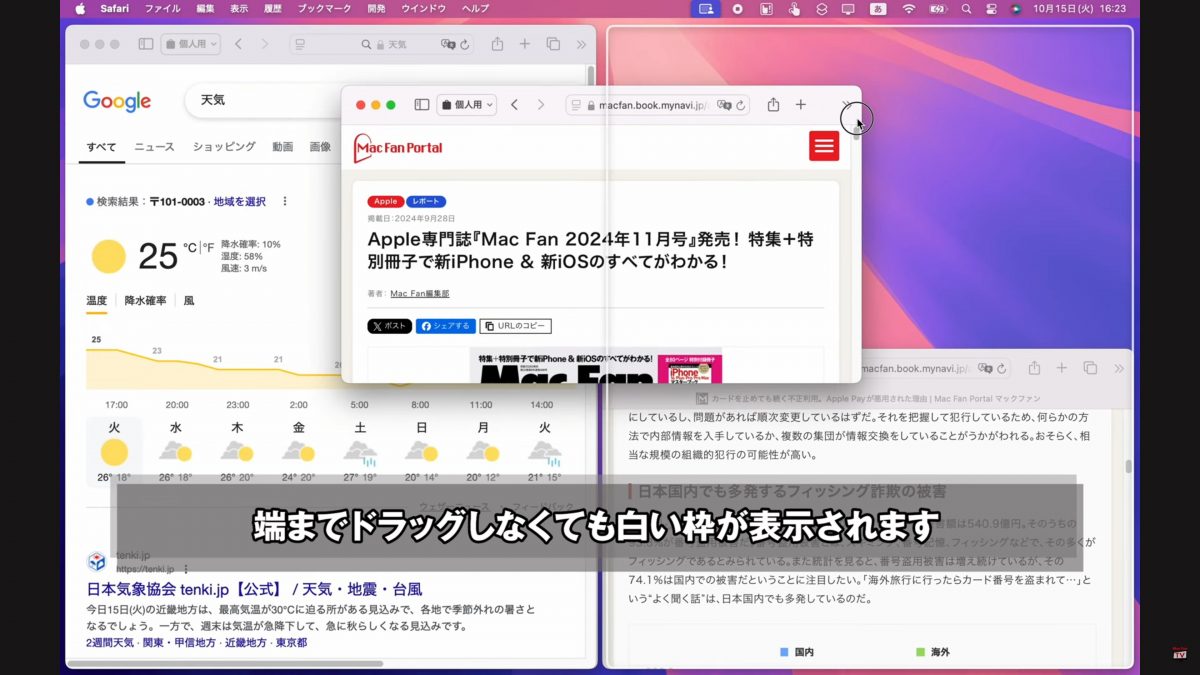Click the blue レポート category tag

click(x=426, y=202)
